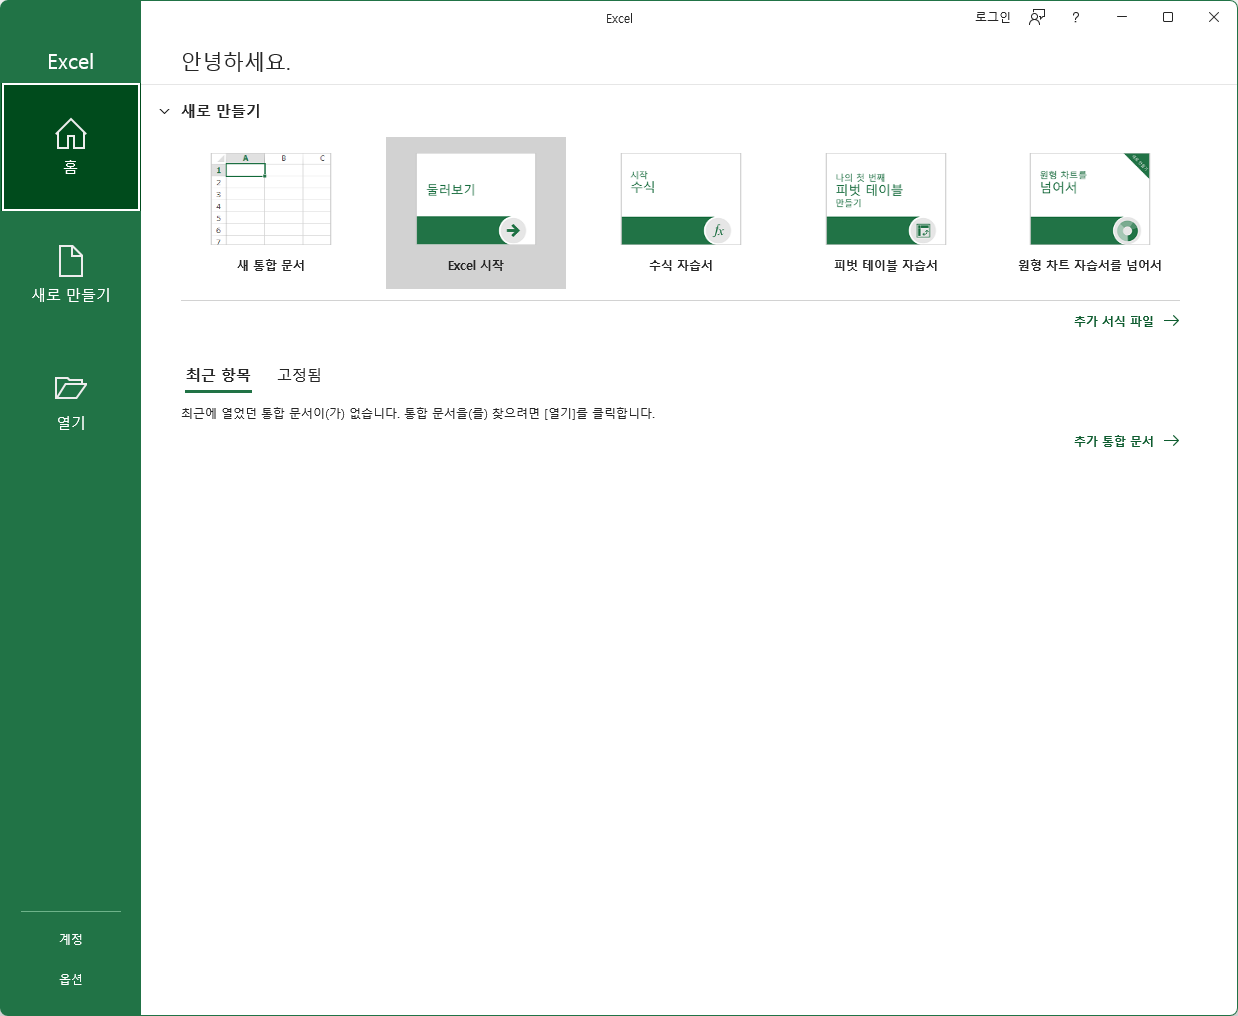Image resolution: width=1238 pixels, height=1016 pixels.
Task: Switch to the 최근 항목 tab
Action: point(218,375)
